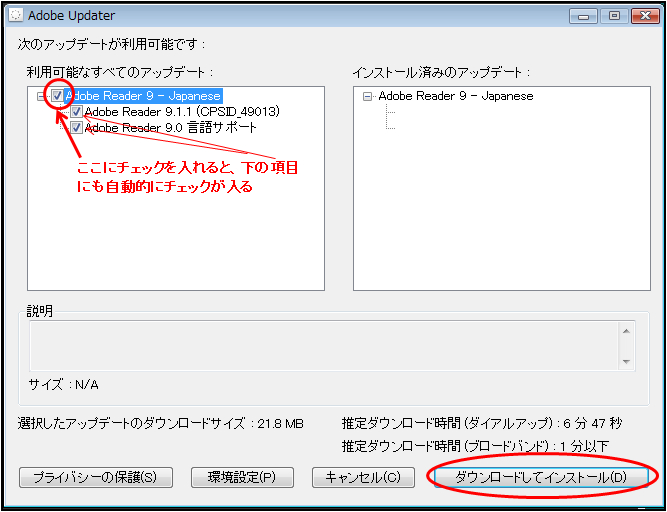Click ダウンロードしてインストール(D) button
Screen dimensions: 667x512
pyautogui.click(x=540, y=478)
